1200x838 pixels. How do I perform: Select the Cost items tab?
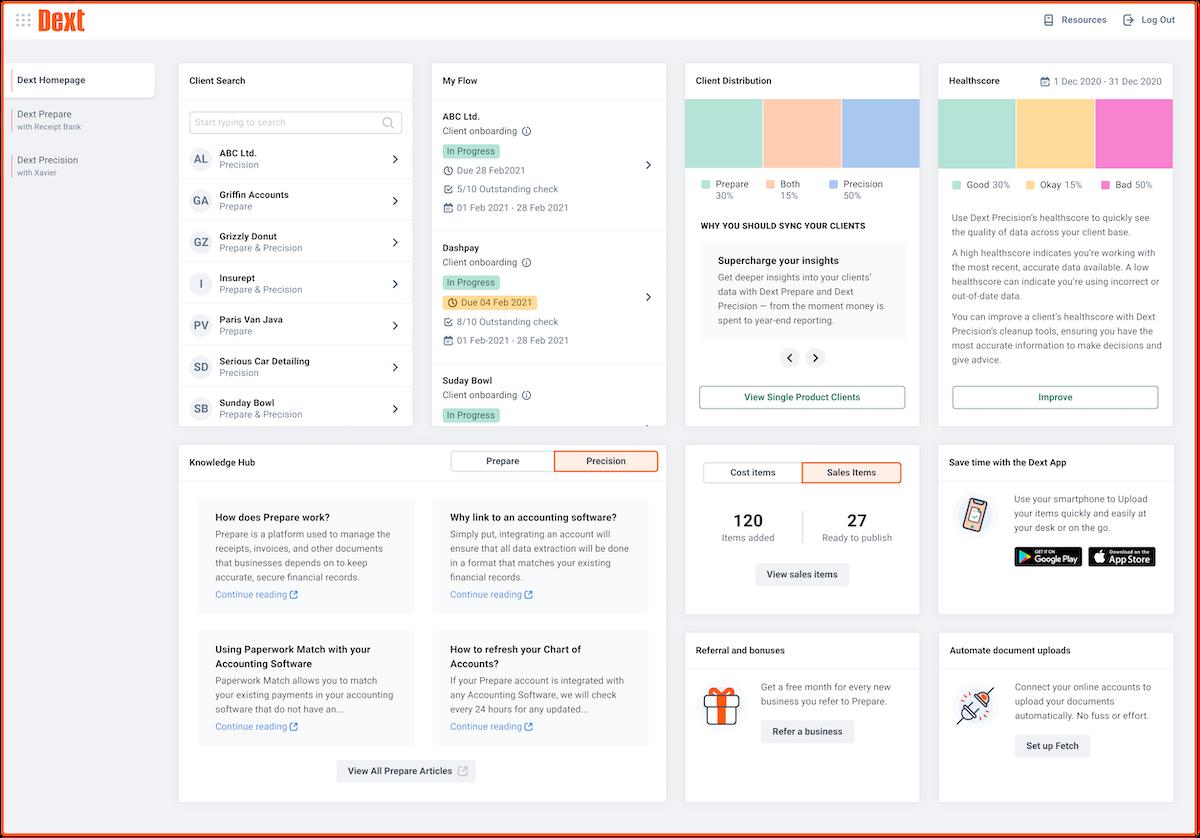point(753,473)
